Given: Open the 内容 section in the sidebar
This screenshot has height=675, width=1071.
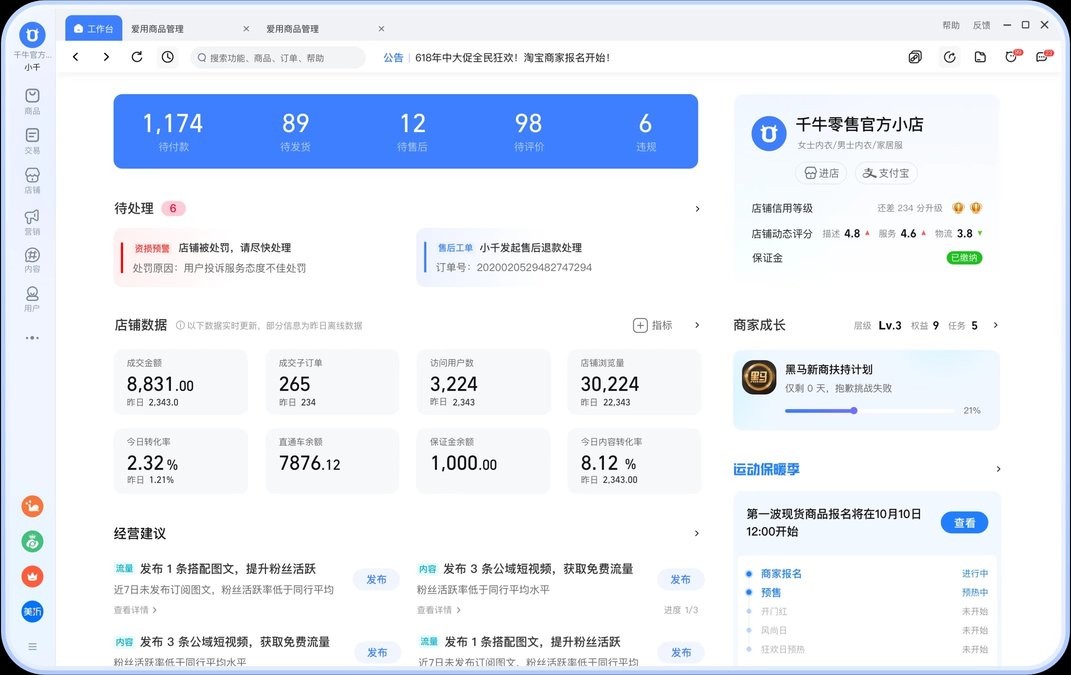Looking at the screenshot, I should (31, 260).
